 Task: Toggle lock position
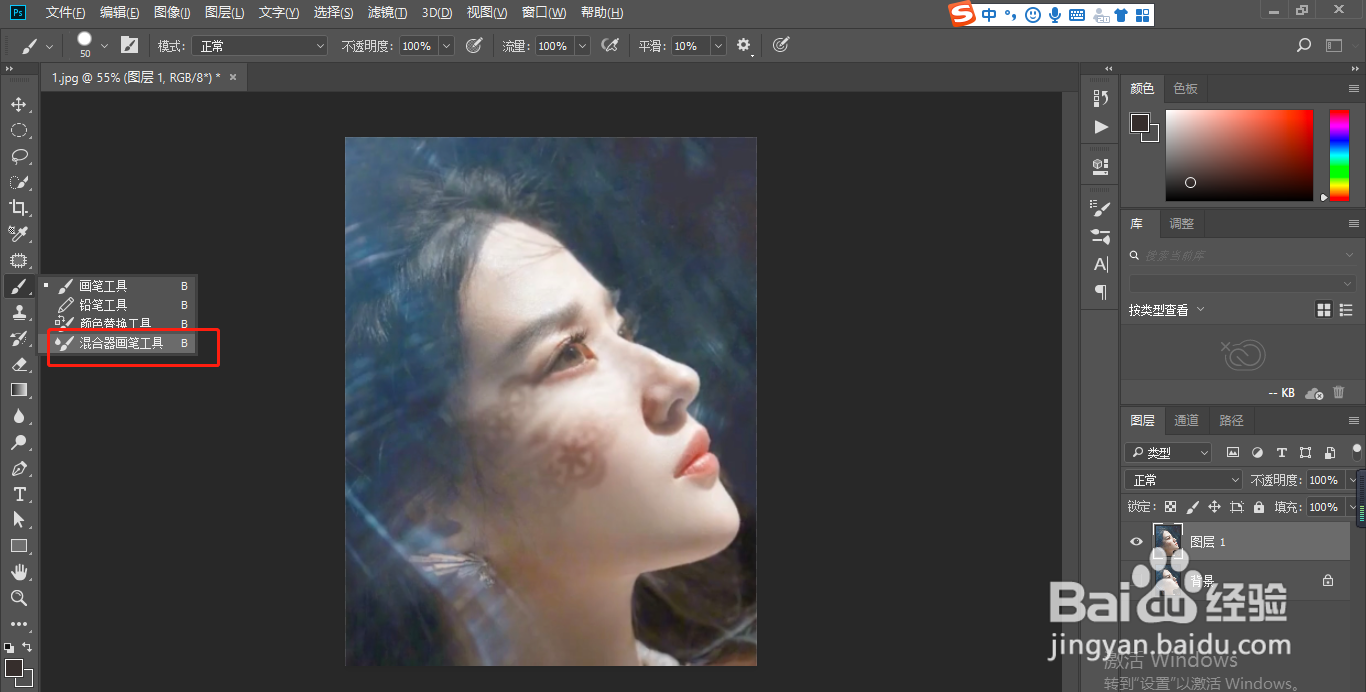(1214, 507)
